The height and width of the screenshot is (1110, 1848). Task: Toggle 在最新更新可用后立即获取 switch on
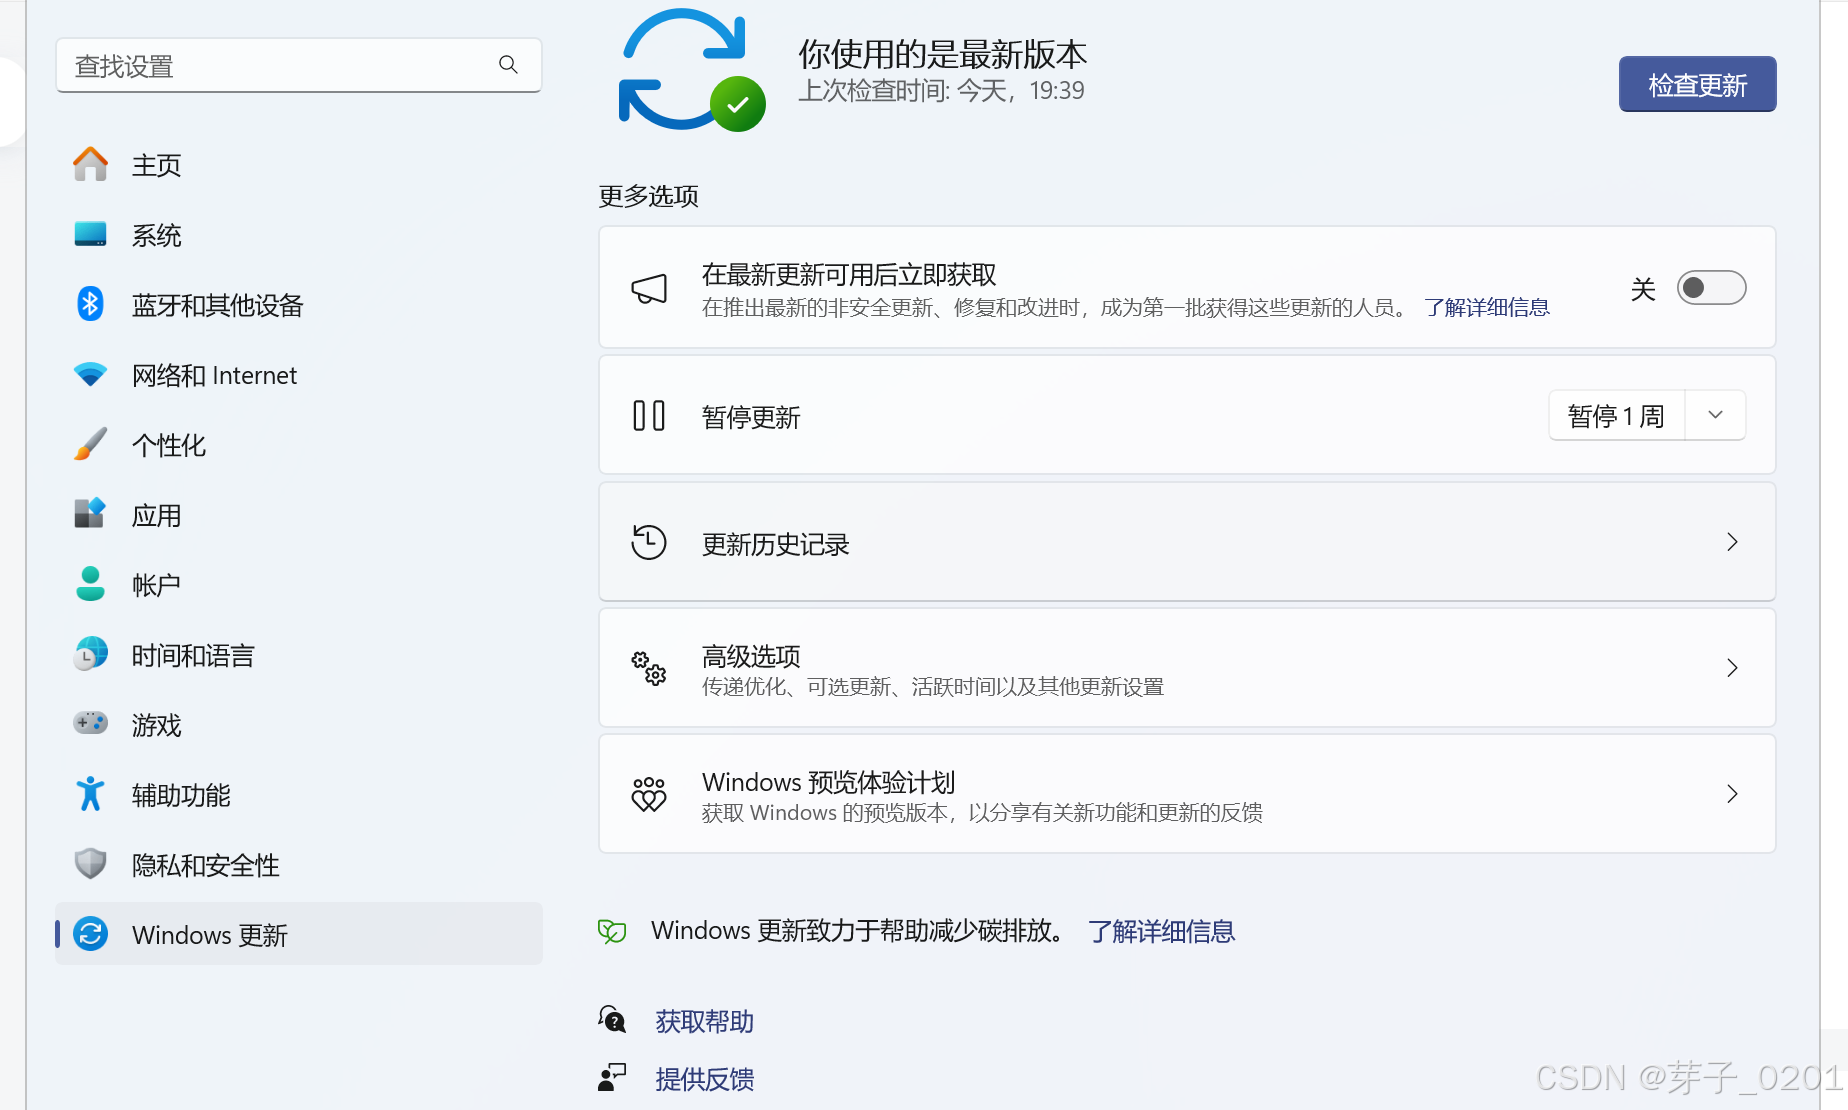tap(1711, 288)
